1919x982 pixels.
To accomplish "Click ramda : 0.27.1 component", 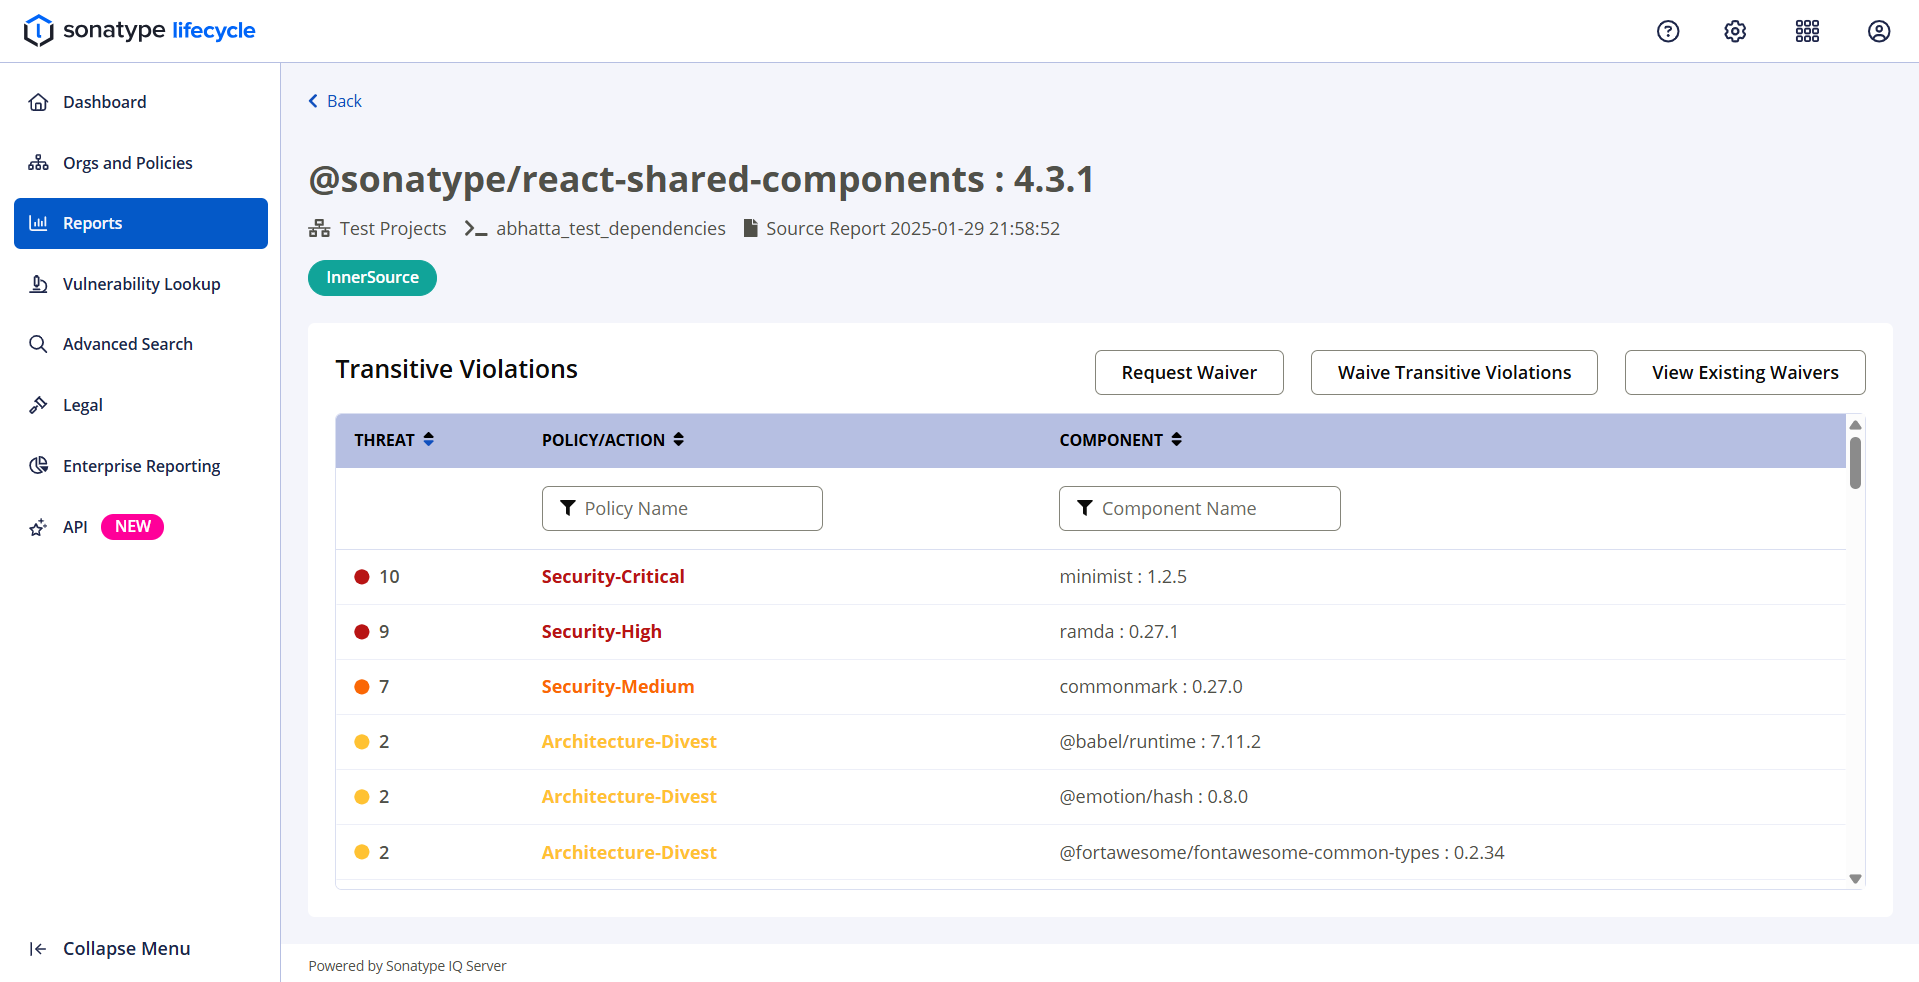I will point(1119,632).
